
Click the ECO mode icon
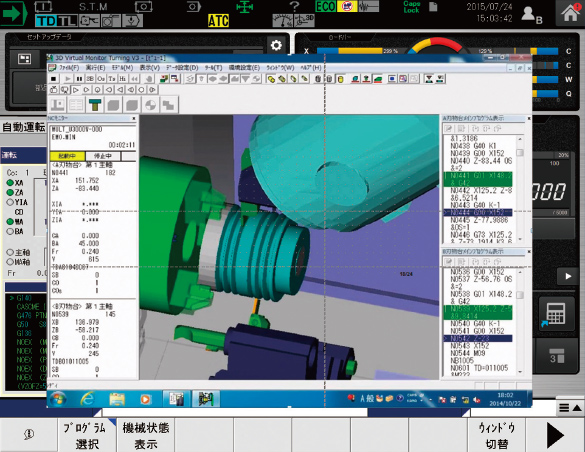click(325, 6)
